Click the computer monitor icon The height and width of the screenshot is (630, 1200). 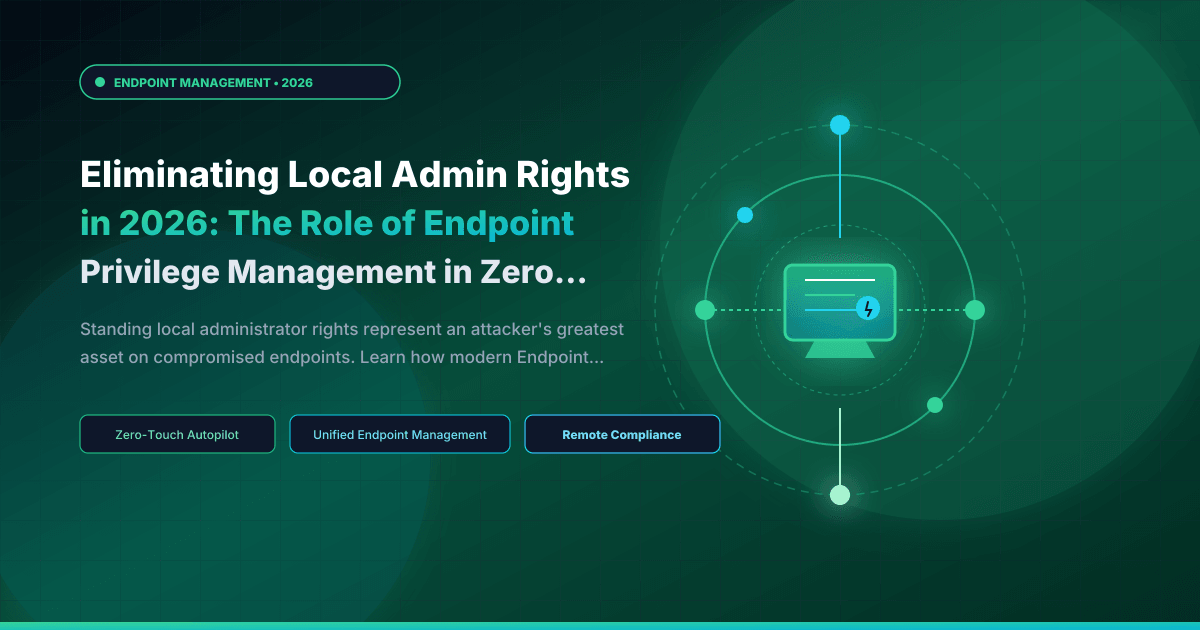point(840,311)
